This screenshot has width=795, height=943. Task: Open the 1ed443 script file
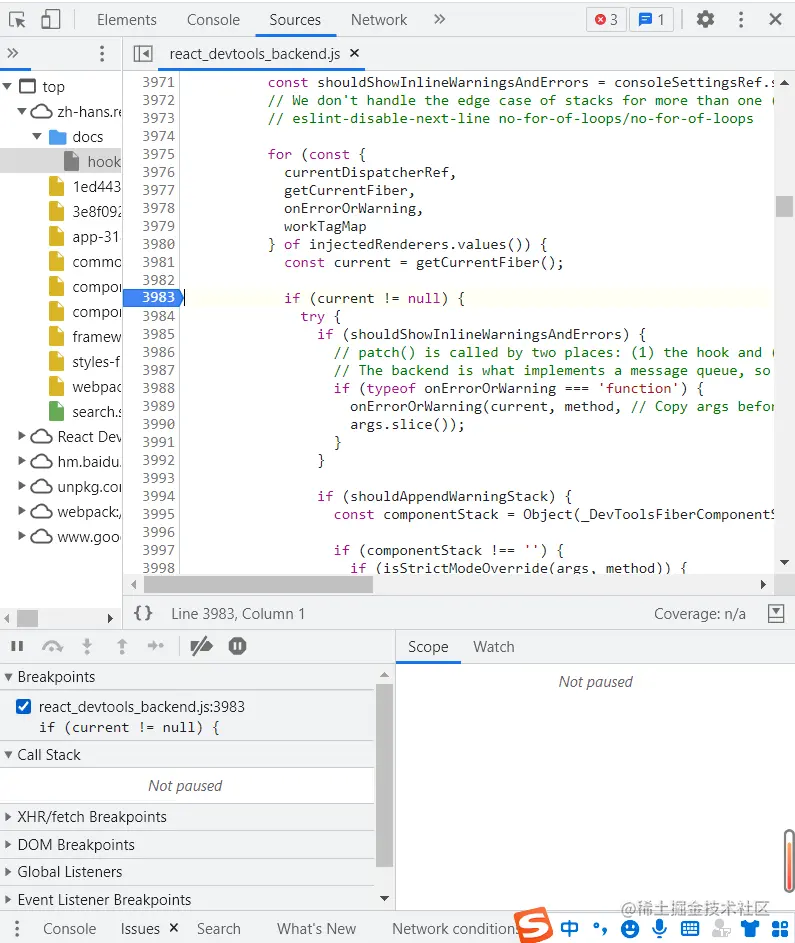pyautogui.click(x=85, y=186)
